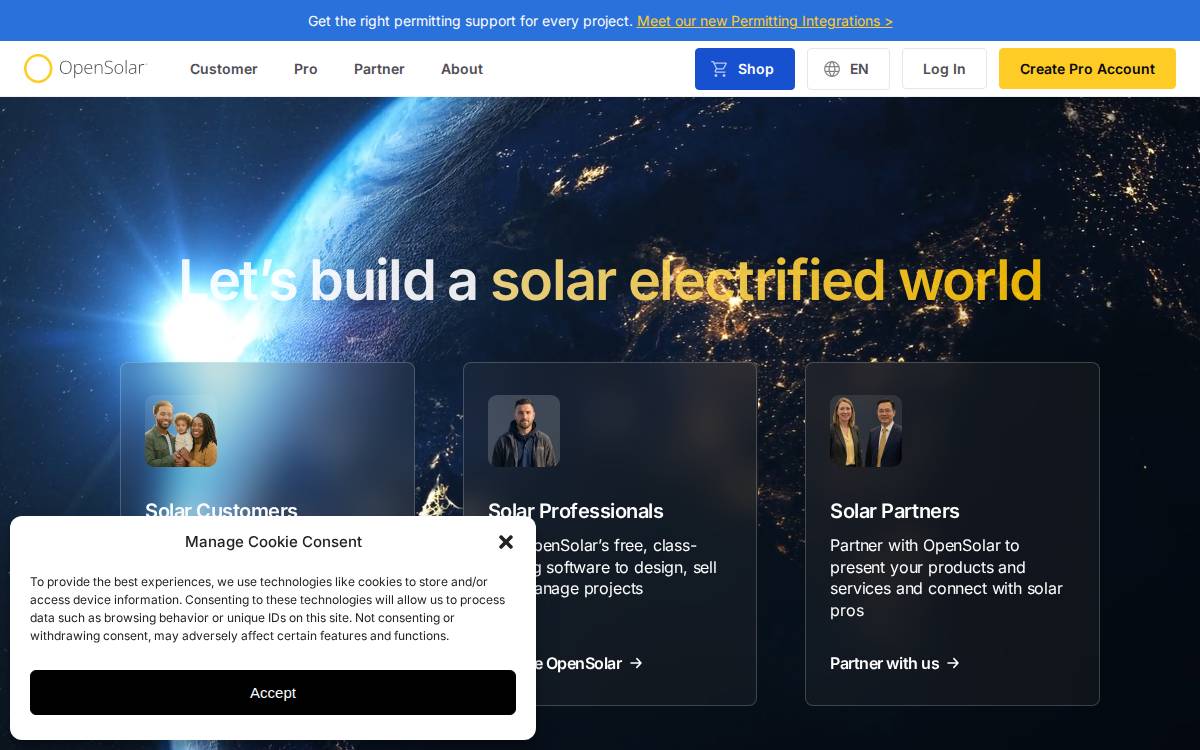Screen dimensions: 1200x750
Task: Open the Partner menu
Action: (x=379, y=69)
